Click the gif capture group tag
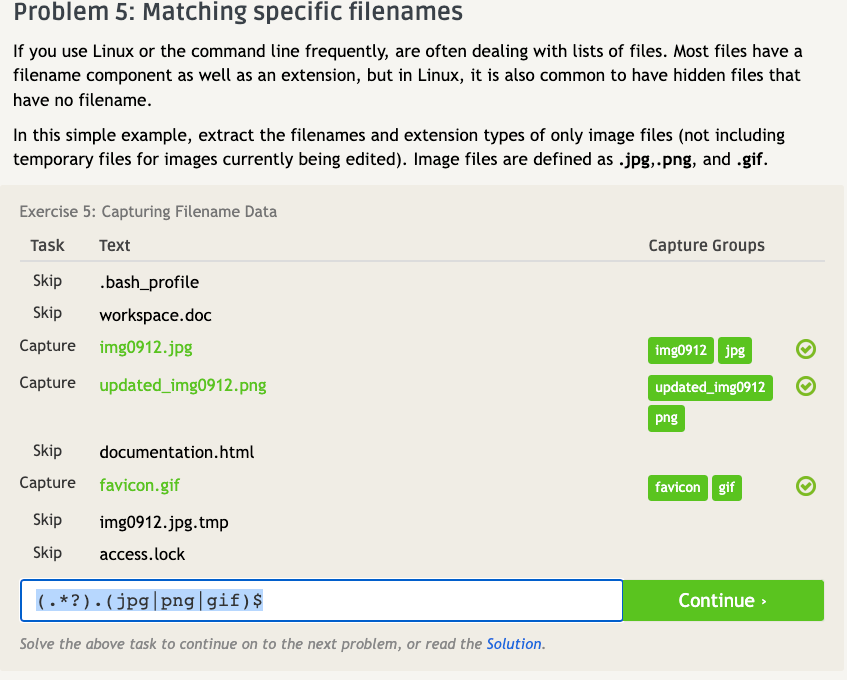 coord(727,487)
